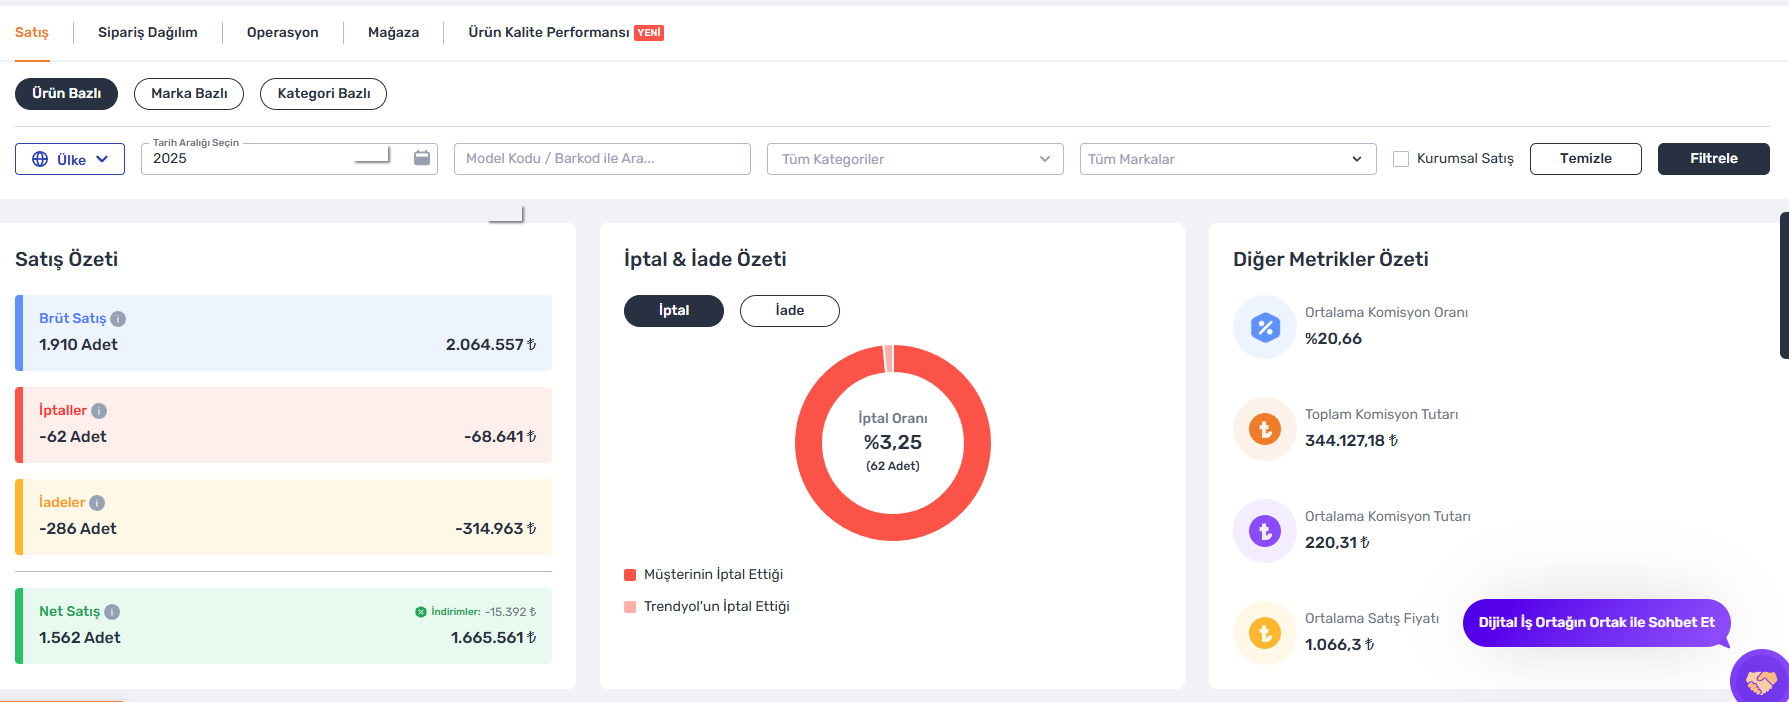Open the Satış tab
This screenshot has width=1789, height=702.
32,33
